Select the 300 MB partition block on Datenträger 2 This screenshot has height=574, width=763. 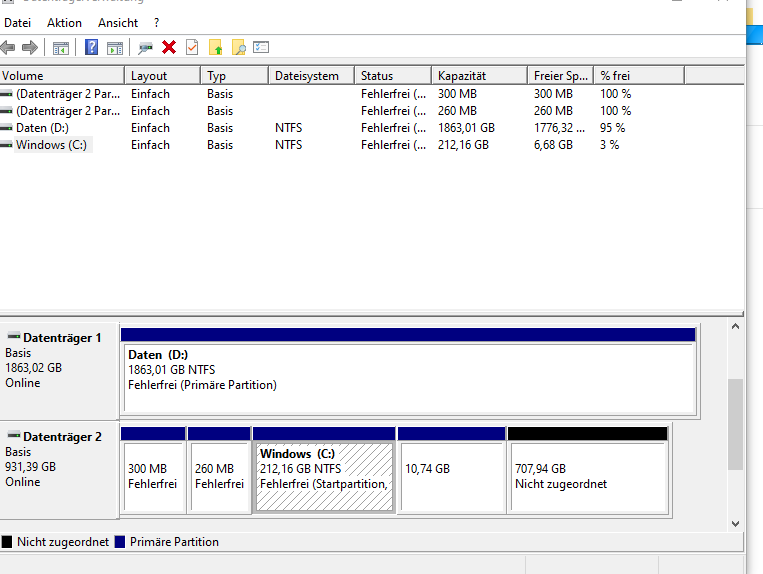153,469
